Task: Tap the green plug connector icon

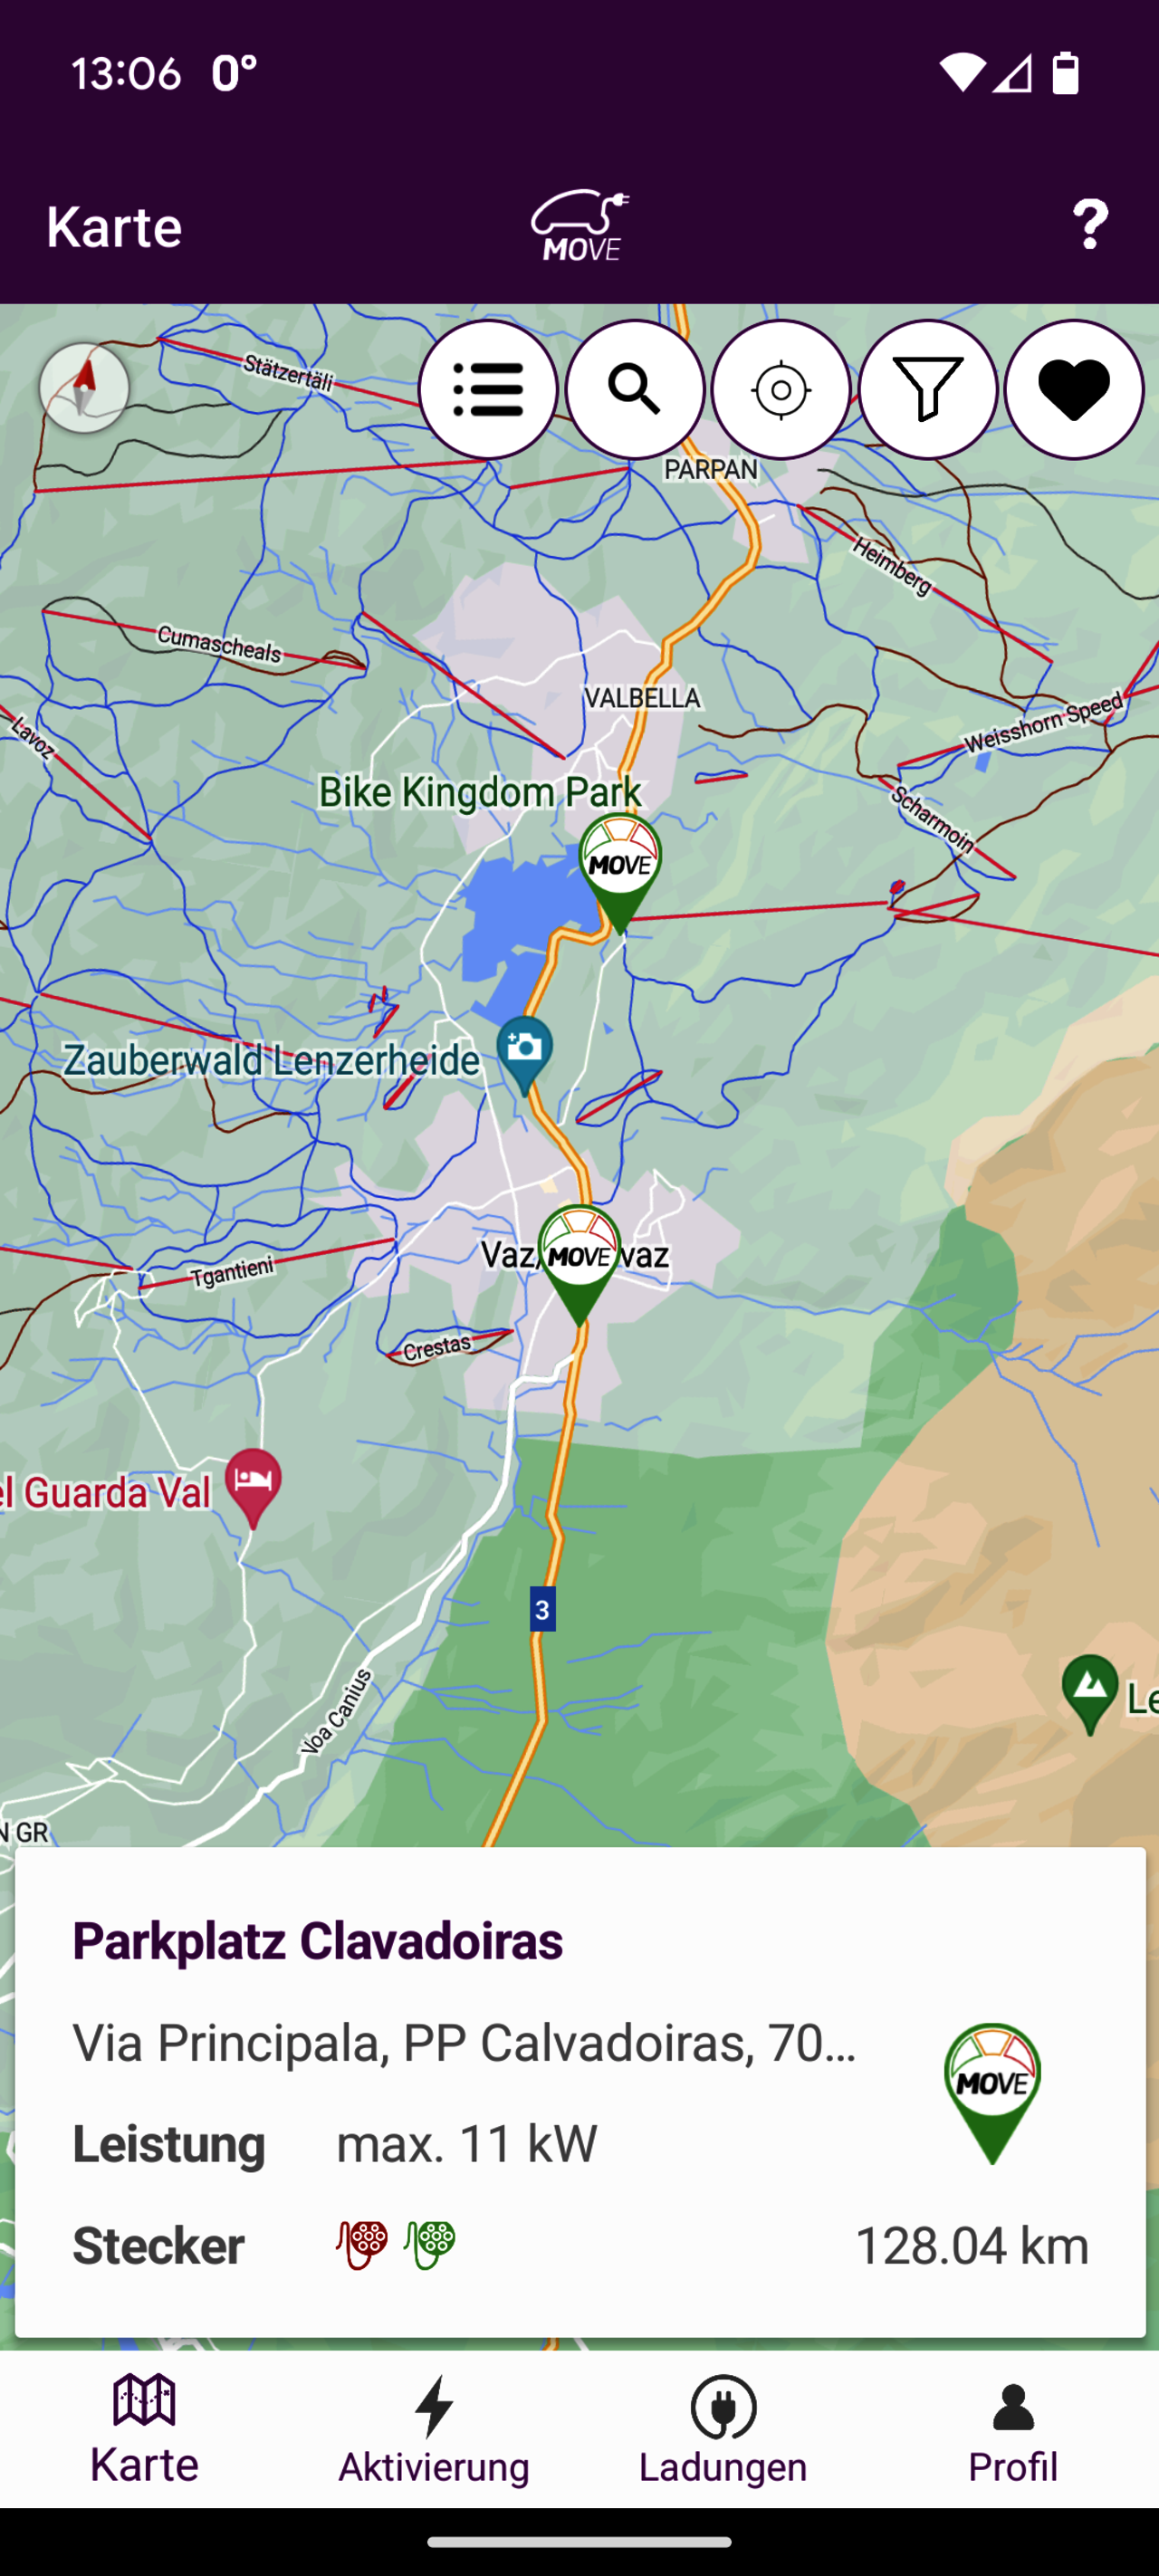Action: click(x=430, y=2245)
